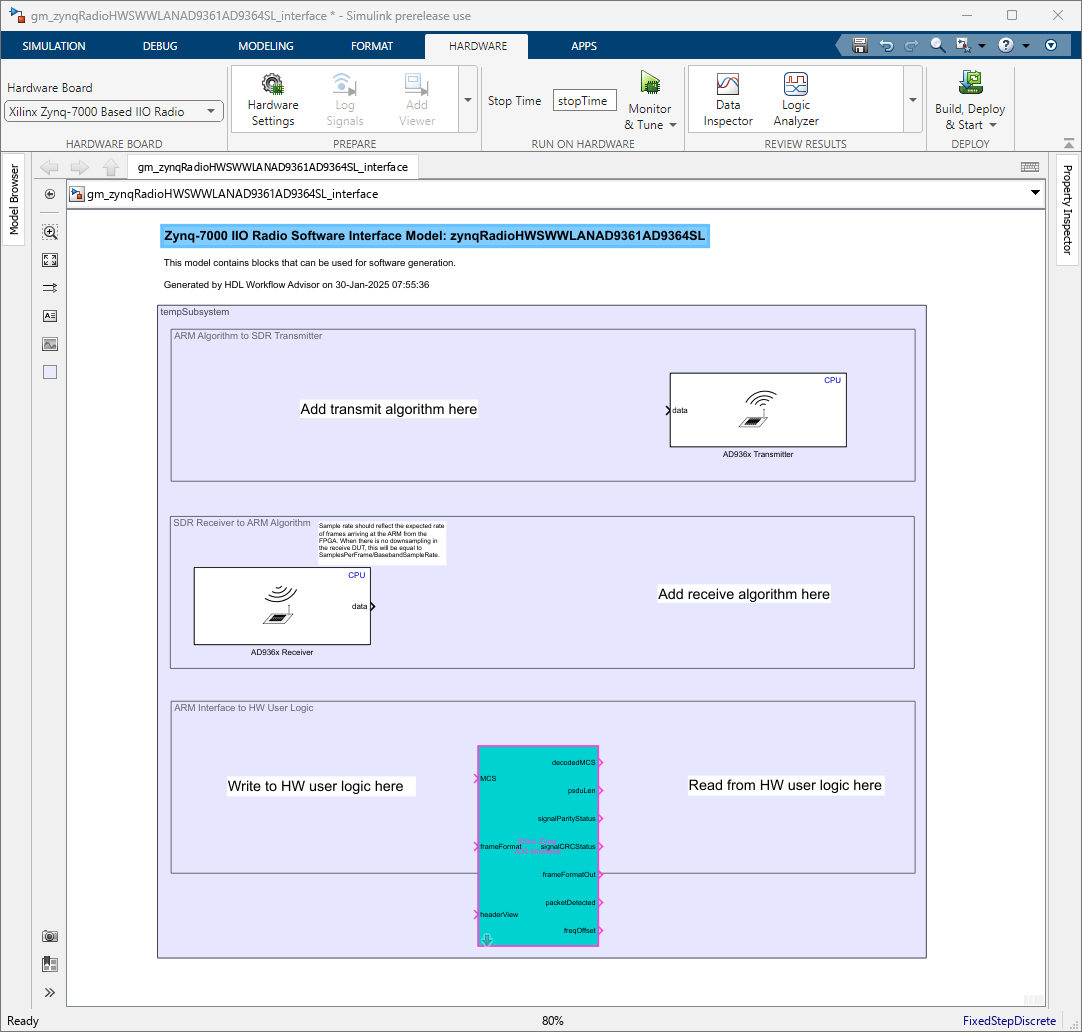
Task: Click the Build, Deploy & Start icon
Action: (x=970, y=83)
